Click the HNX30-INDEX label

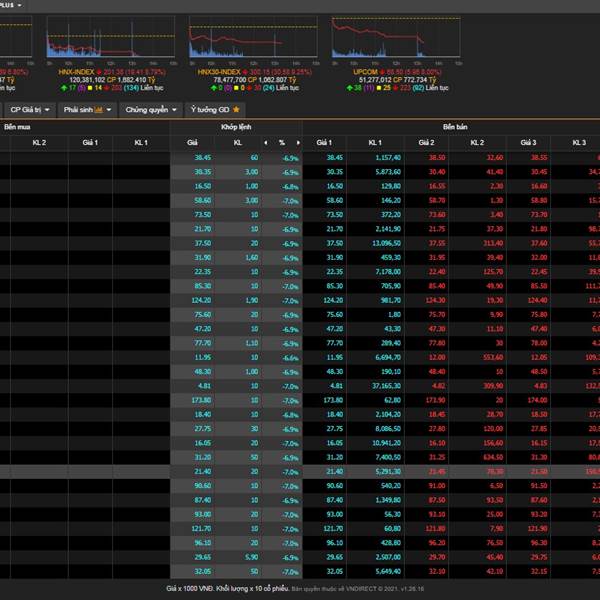point(219,72)
